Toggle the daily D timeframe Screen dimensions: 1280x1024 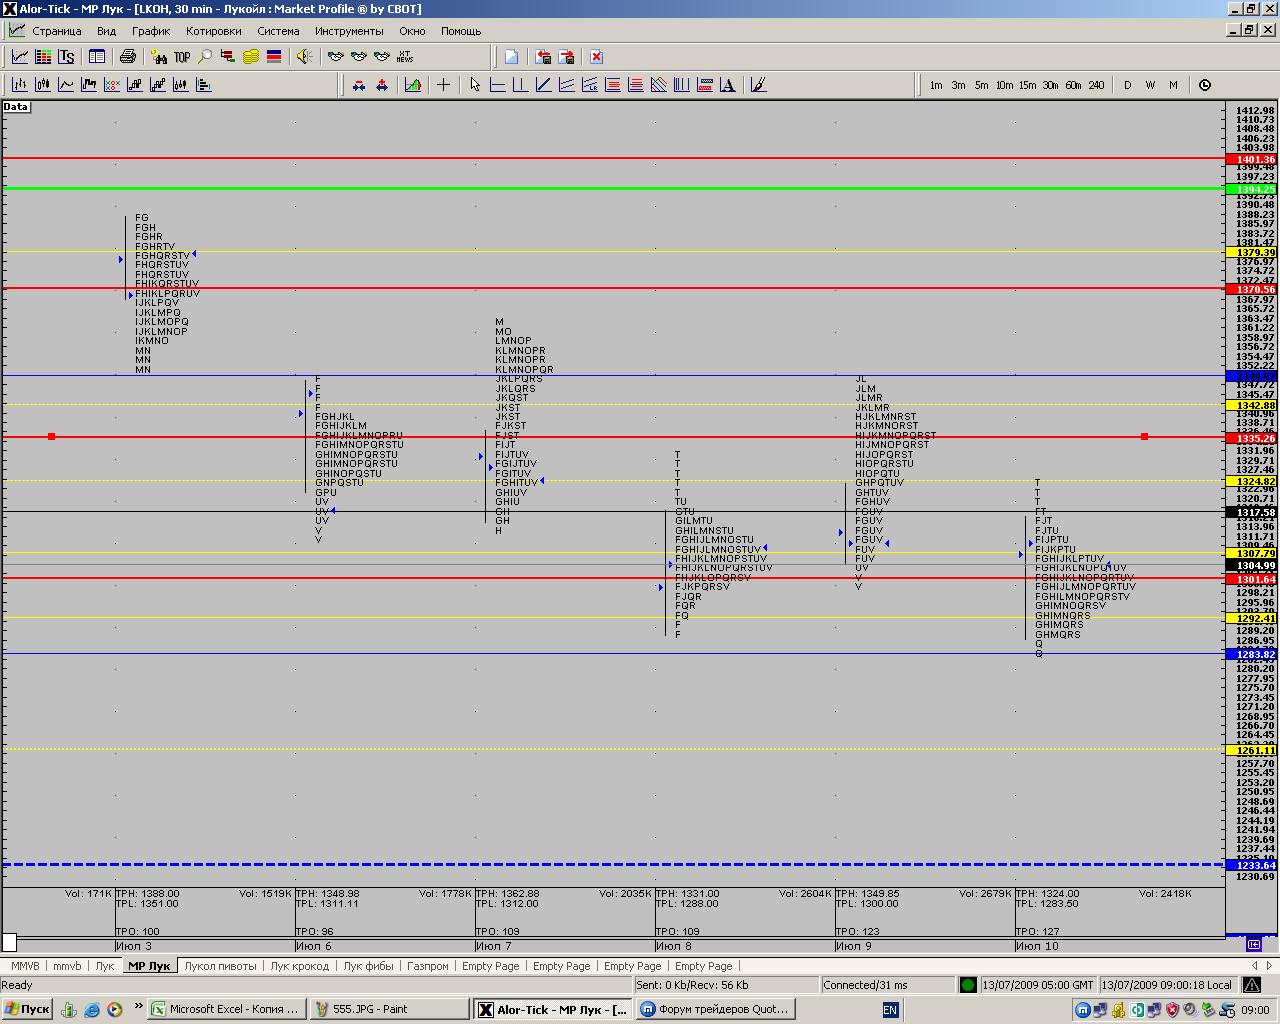1127,85
